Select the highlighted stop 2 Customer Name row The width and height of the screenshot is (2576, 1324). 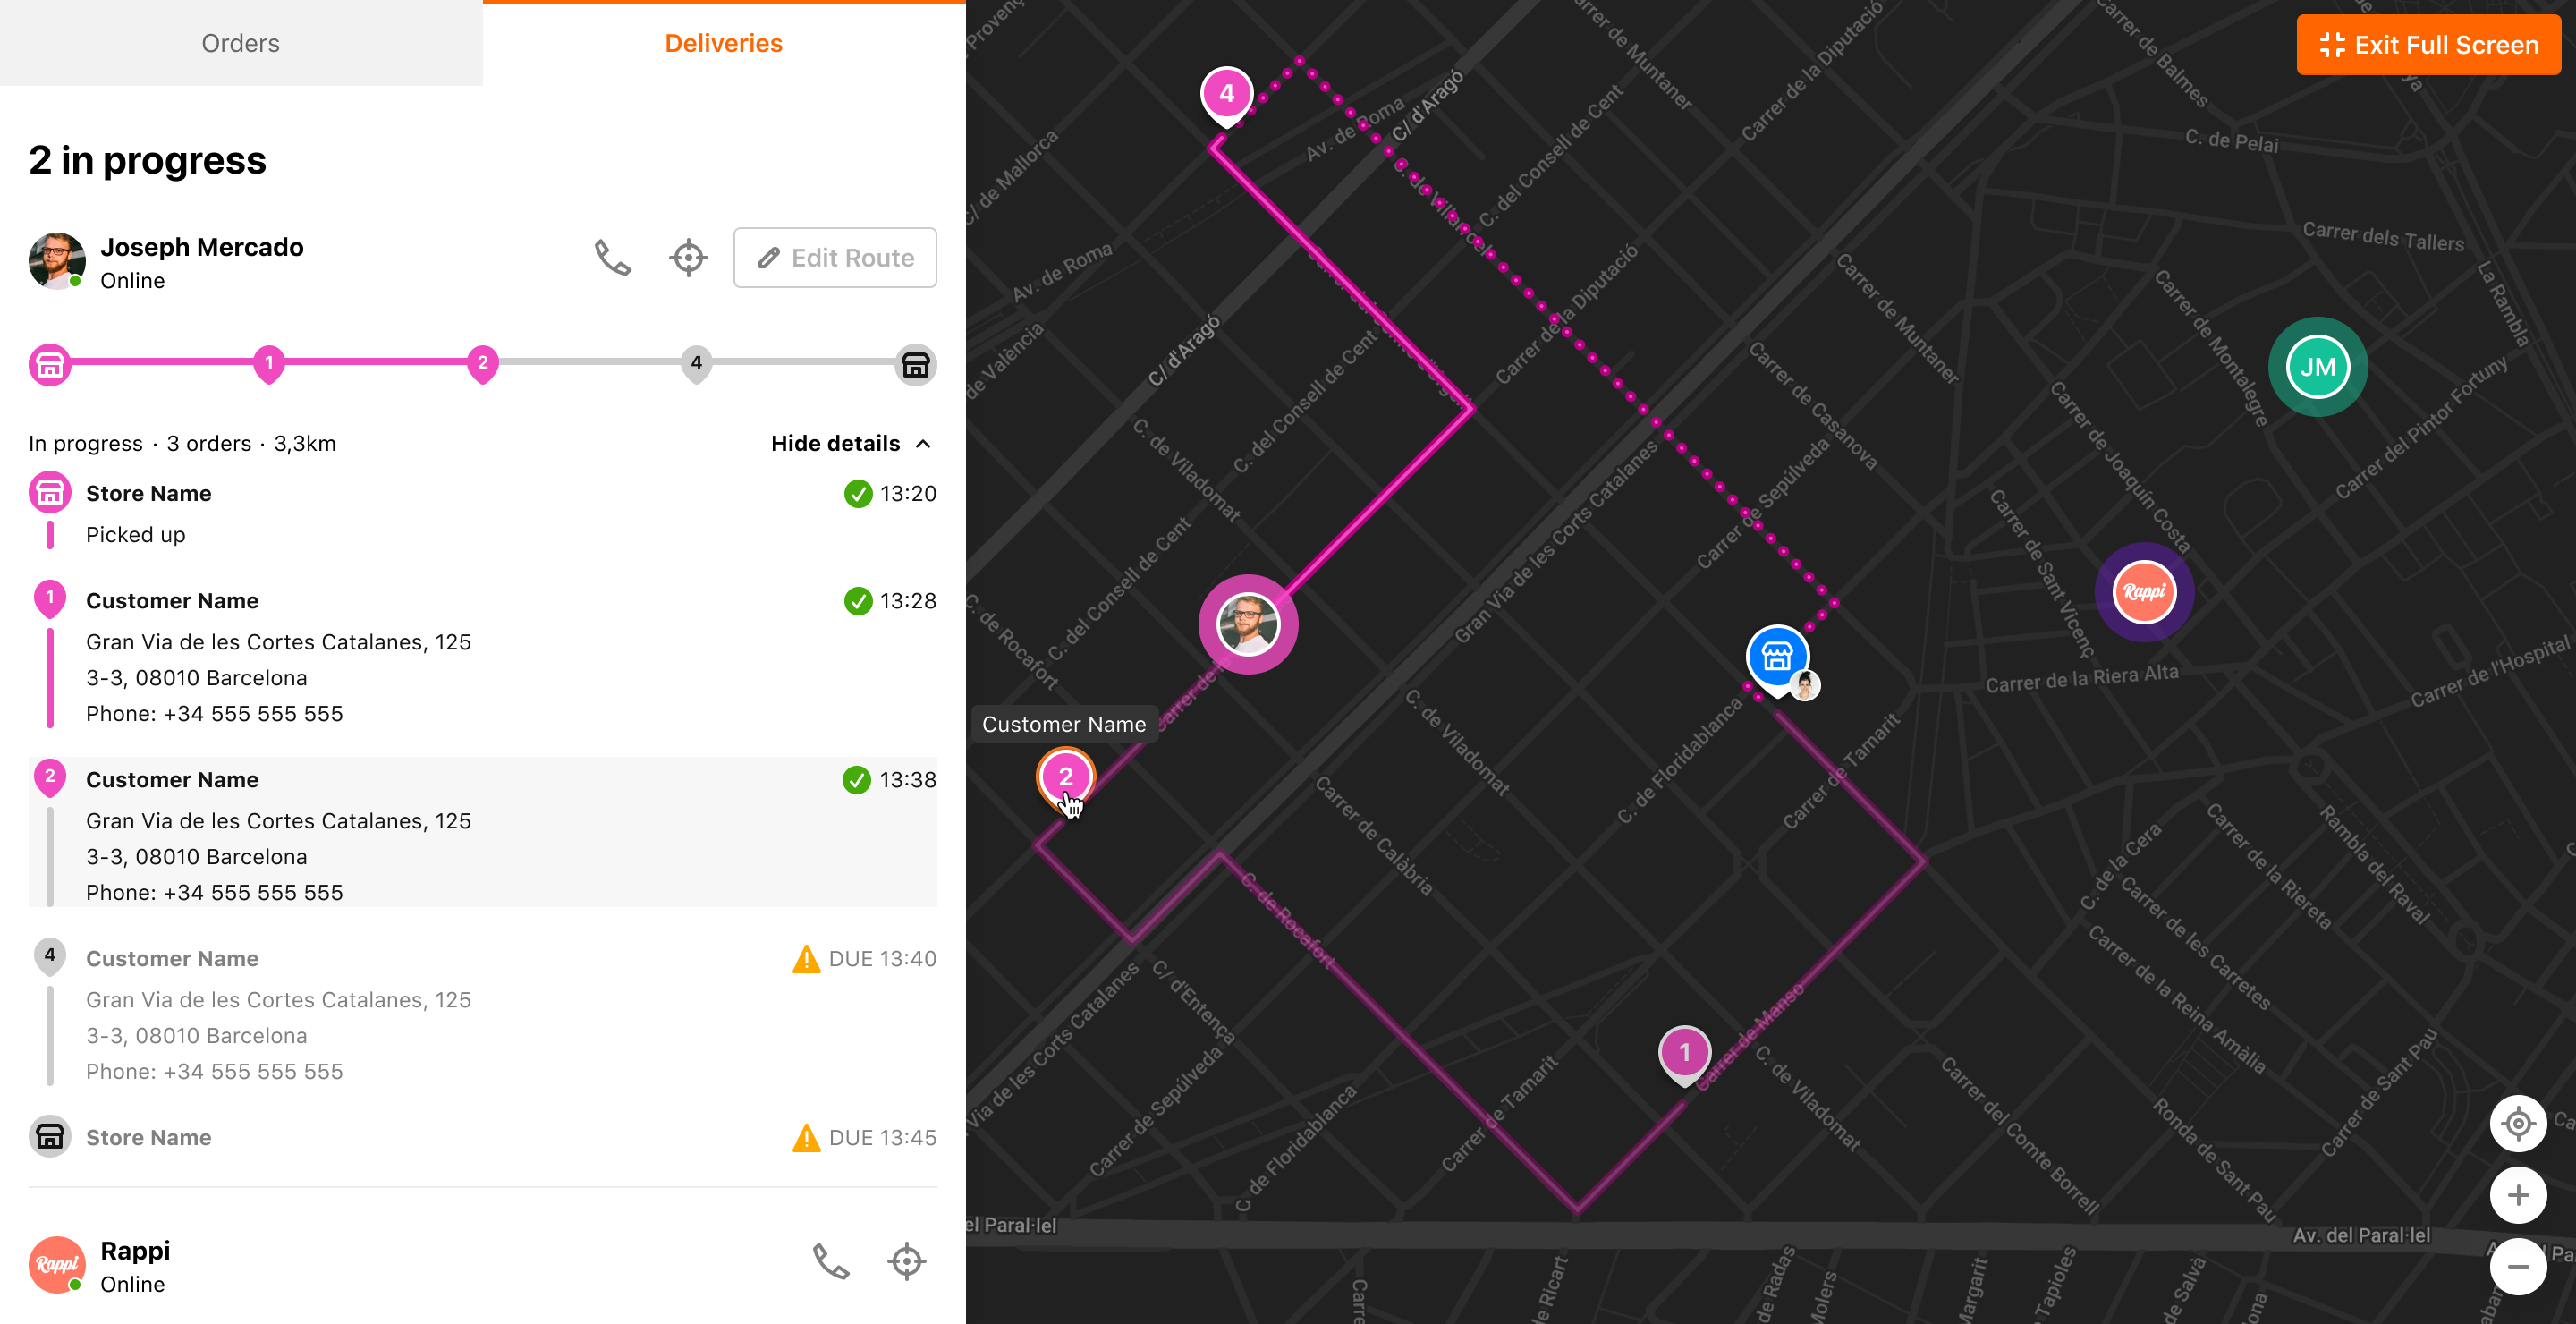pyautogui.click(x=482, y=832)
